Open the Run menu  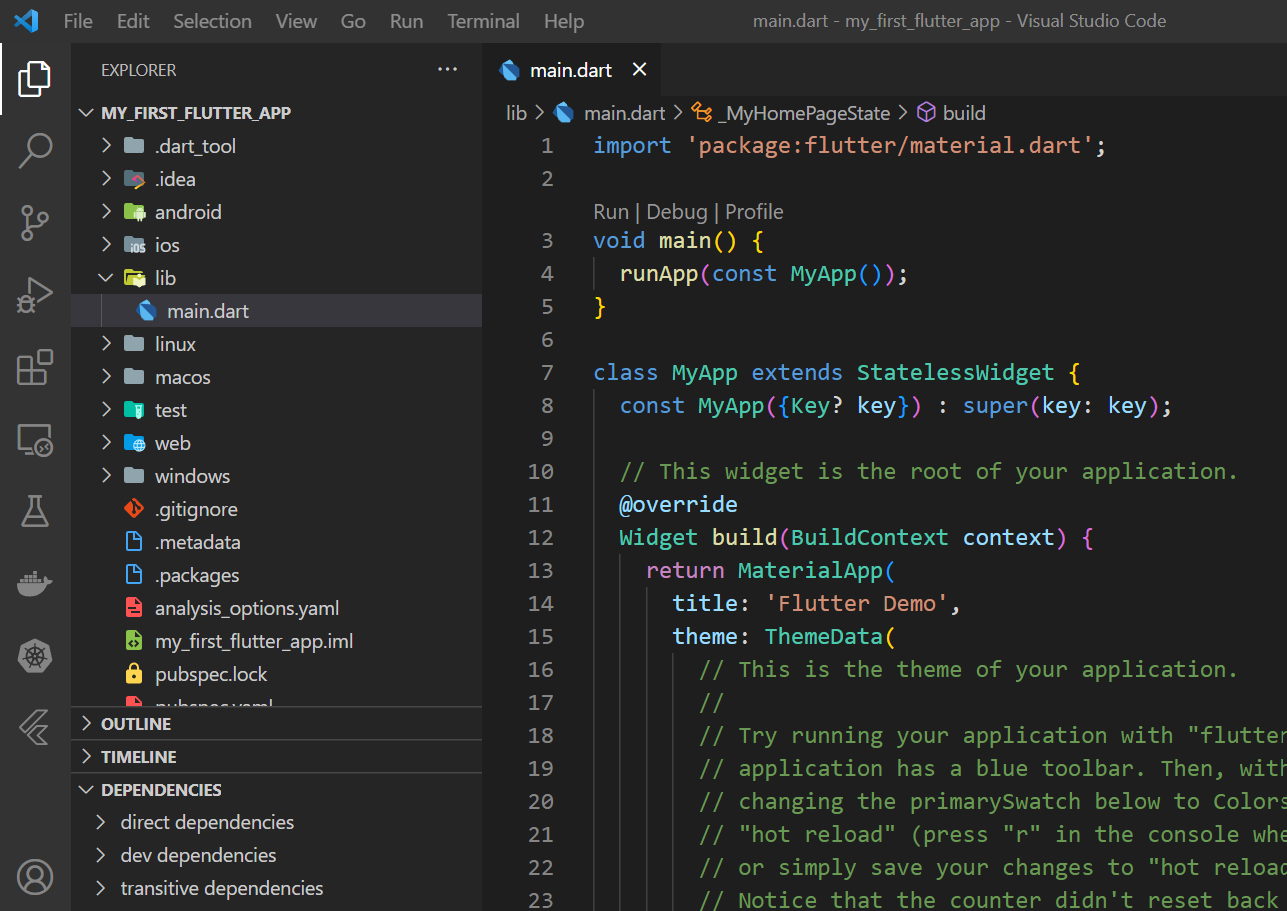click(x=407, y=21)
